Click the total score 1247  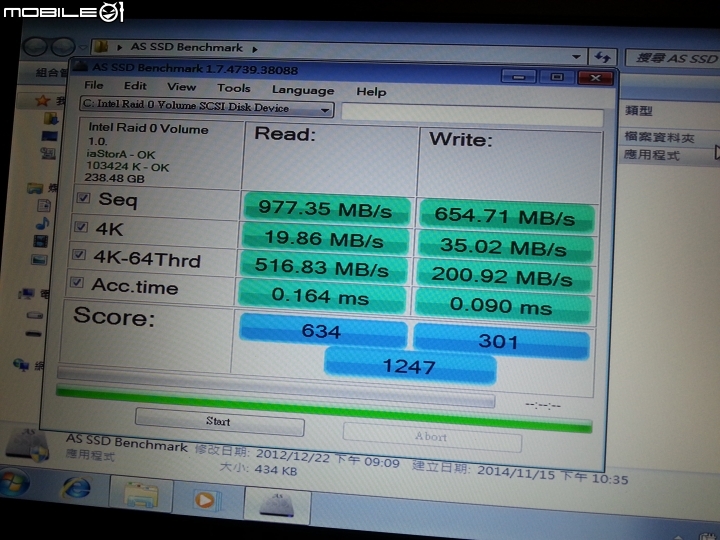click(410, 366)
